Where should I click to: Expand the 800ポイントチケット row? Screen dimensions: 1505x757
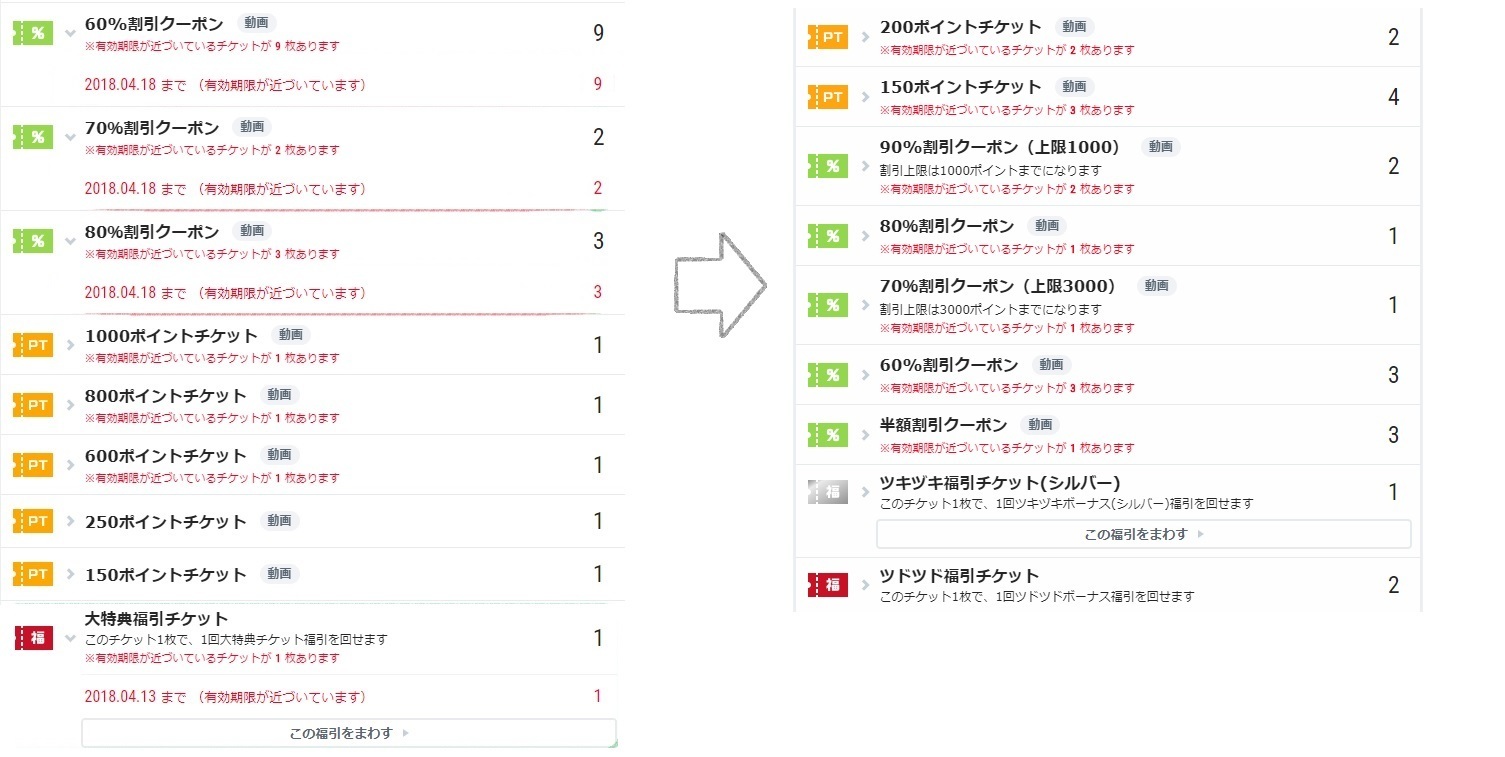pyautogui.click(x=70, y=406)
